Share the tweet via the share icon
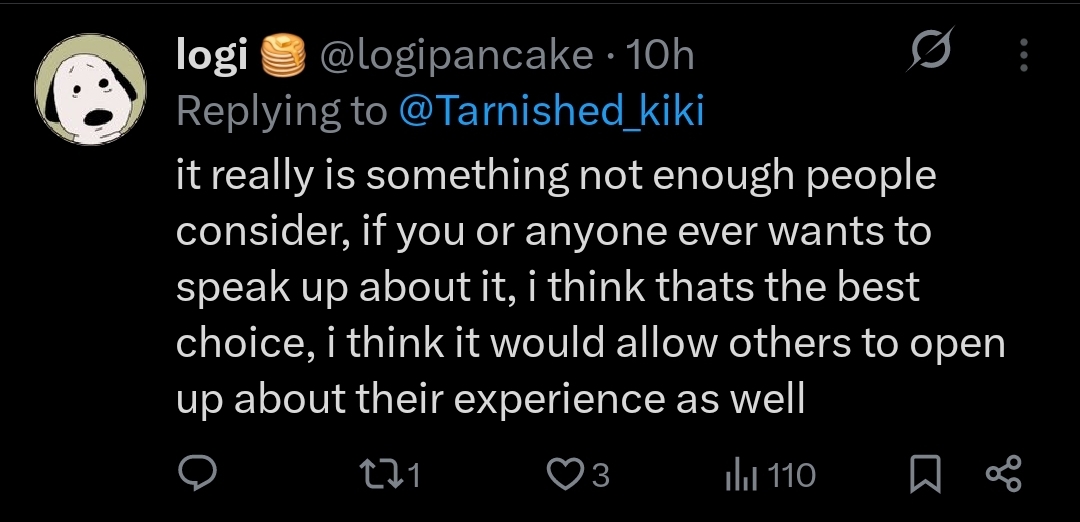This screenshot has width=1080, height=522. point(1002,474)
